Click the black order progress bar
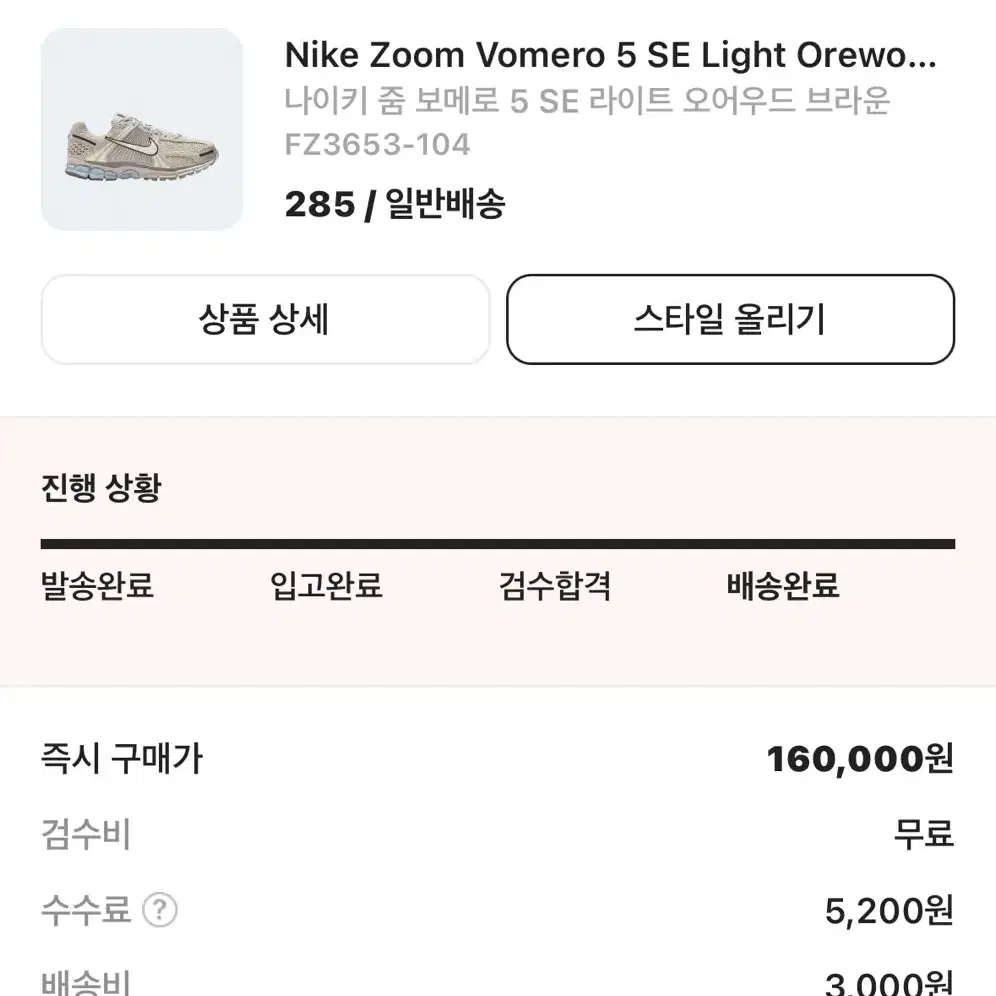 click(x=498, y=544)
